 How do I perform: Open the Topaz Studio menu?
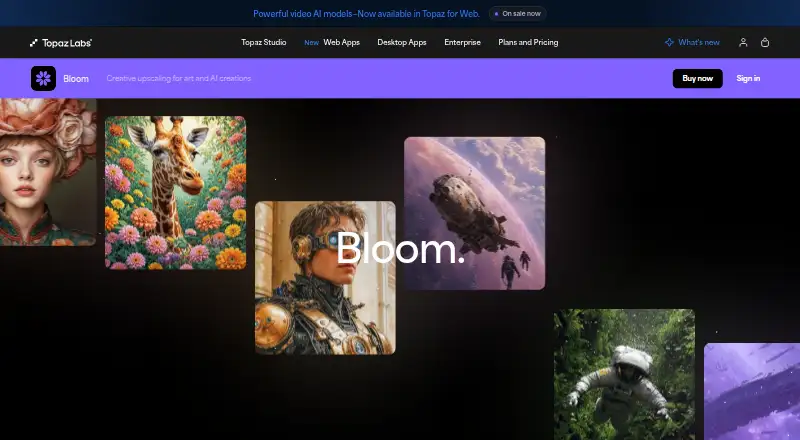[263, 42]
